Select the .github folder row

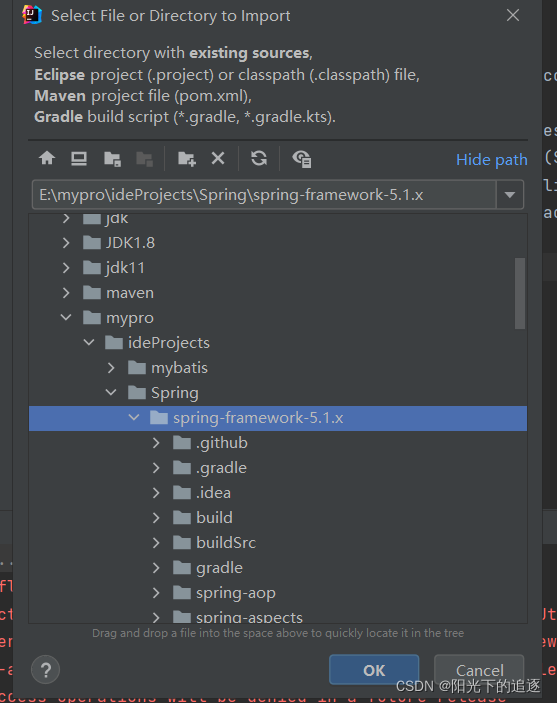(x=278, y=443)
